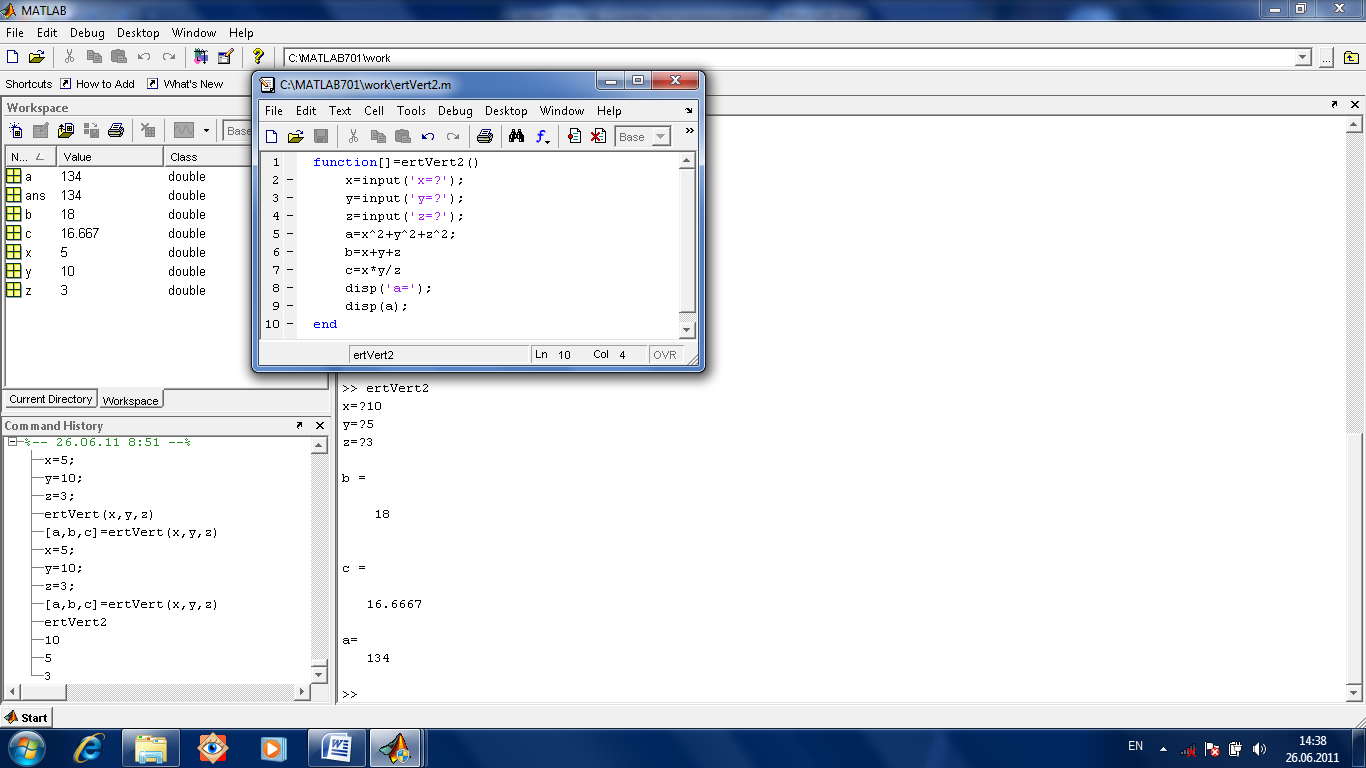Click the dock editor arrow beside Help menu
1366x768 pixels.
pyautogui.click(x=689, y=111)
